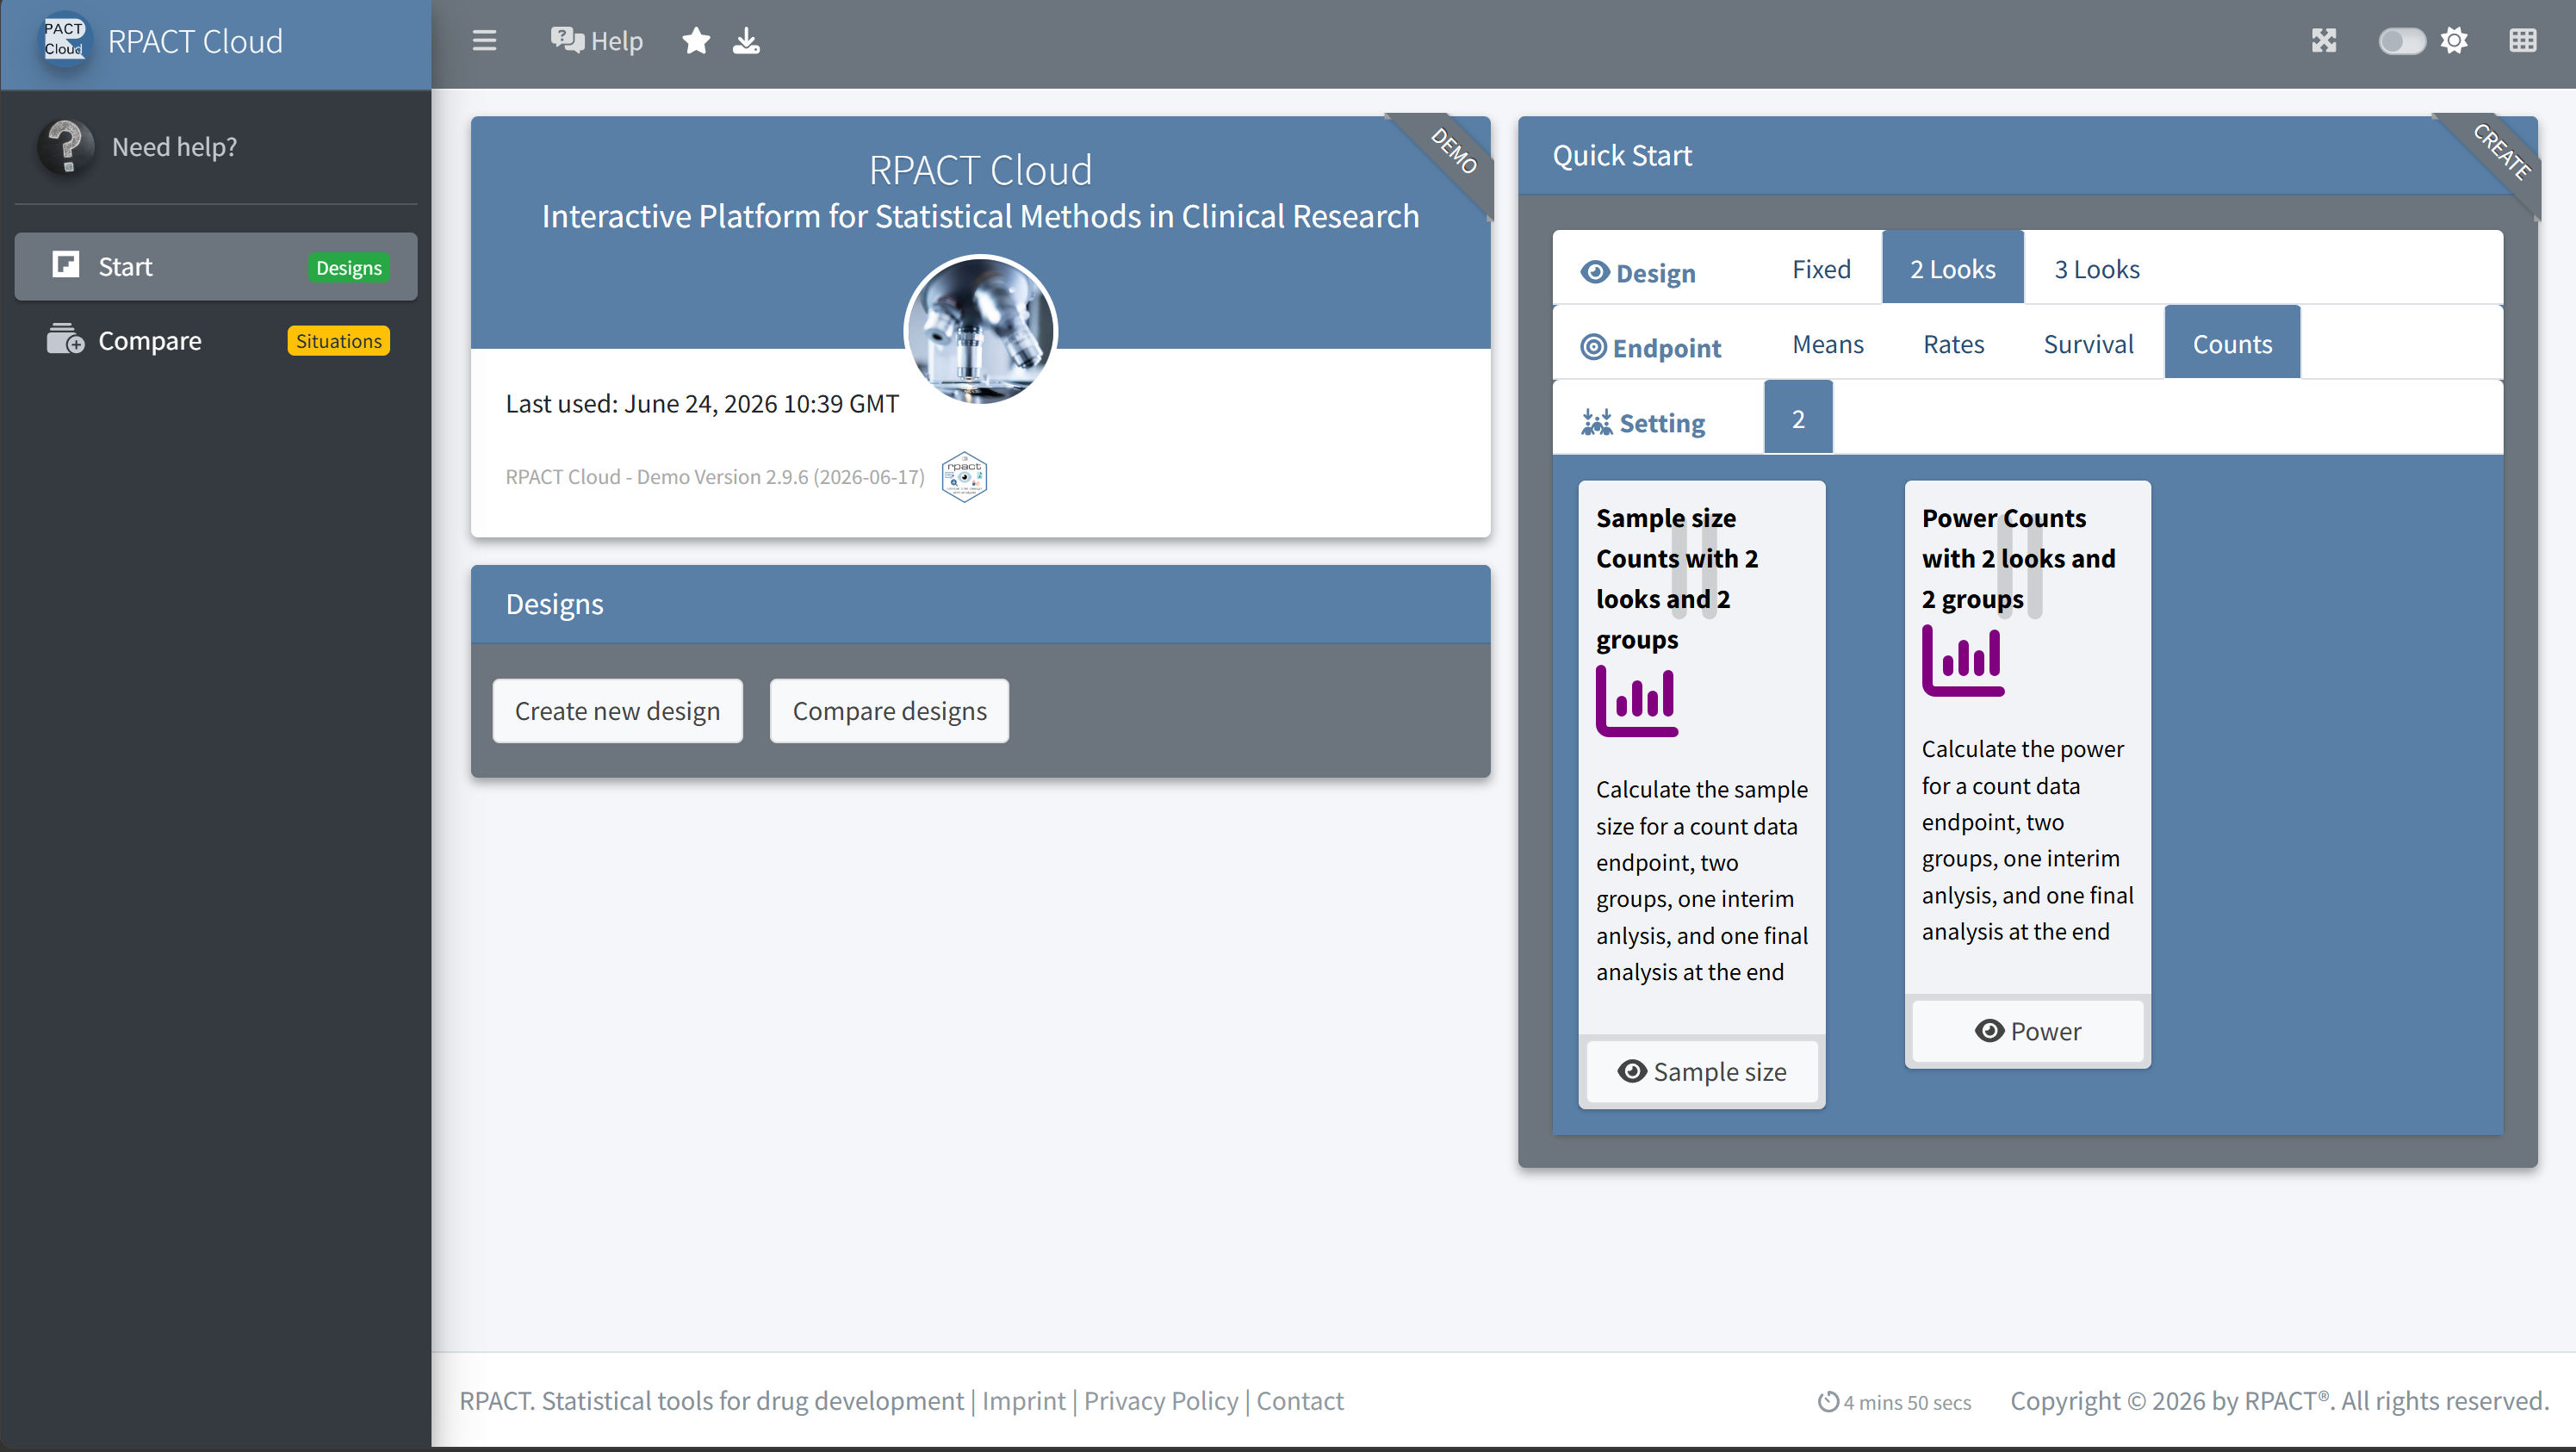
Task: Click the Endpoint target icon
Action: click(x=1593, y=348)
